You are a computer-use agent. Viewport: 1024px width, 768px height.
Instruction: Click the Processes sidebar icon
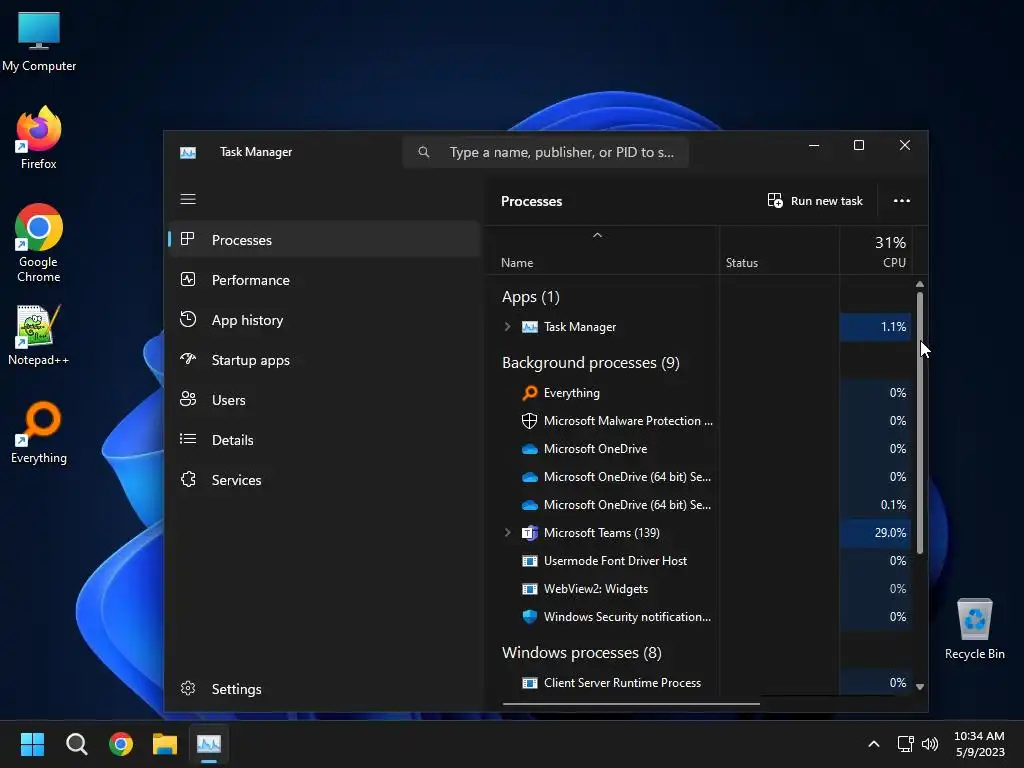pyautogui.click(x=187, y=239)
